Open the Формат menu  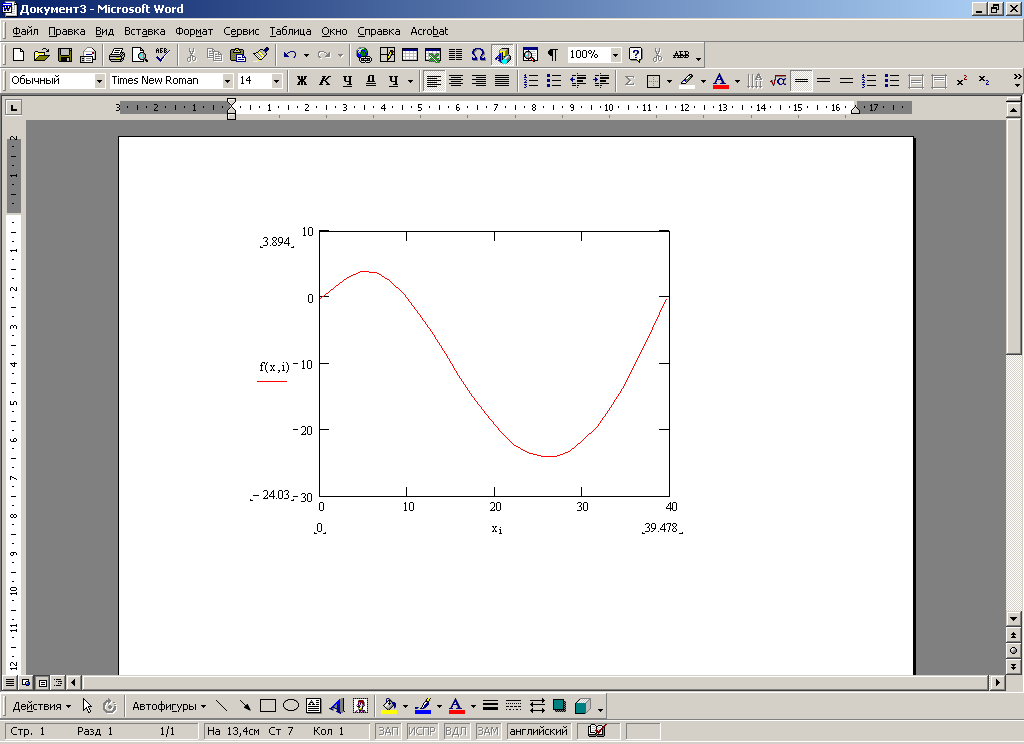tap(194, 31)
